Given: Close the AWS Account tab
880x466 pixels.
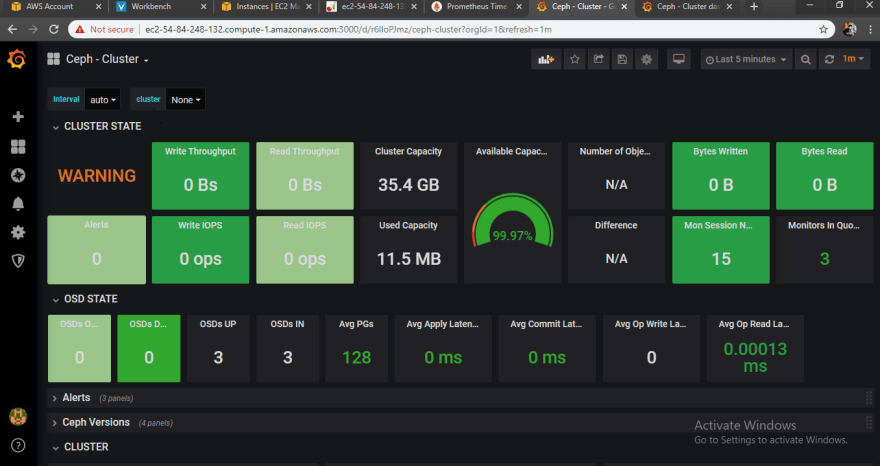Looking at the screenshot, I should (x=99, y=7).
